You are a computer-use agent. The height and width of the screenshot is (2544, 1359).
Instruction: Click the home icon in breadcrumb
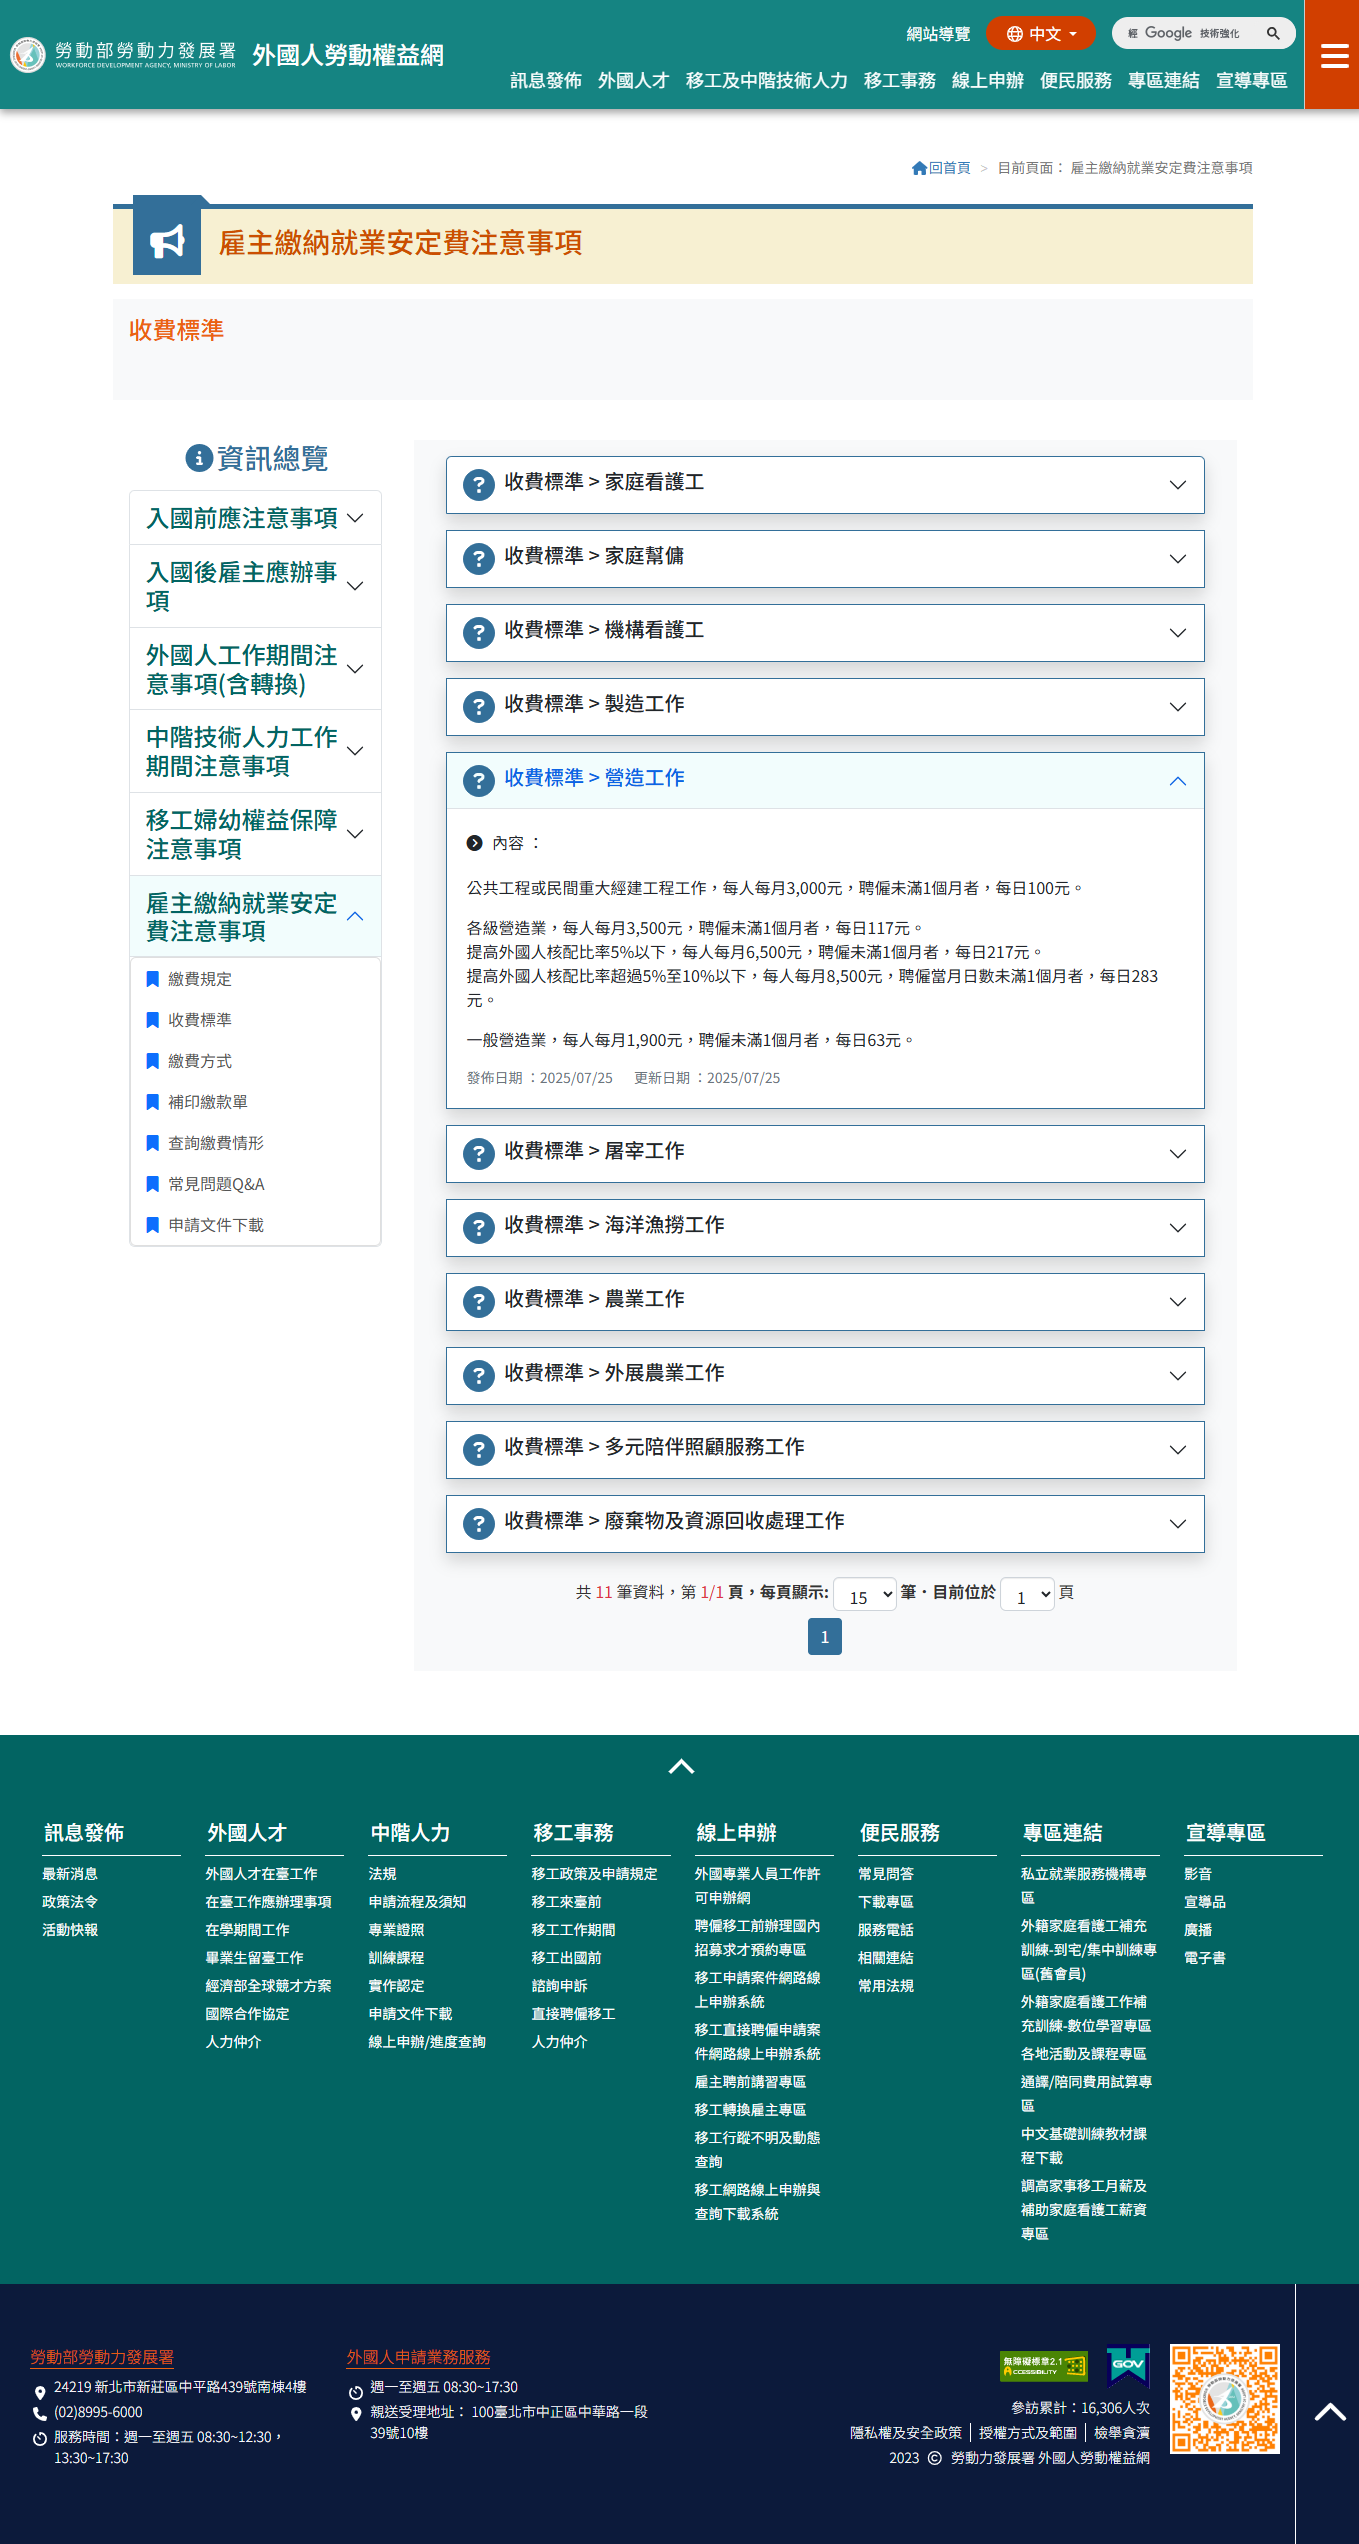click(x=919, y=168)
